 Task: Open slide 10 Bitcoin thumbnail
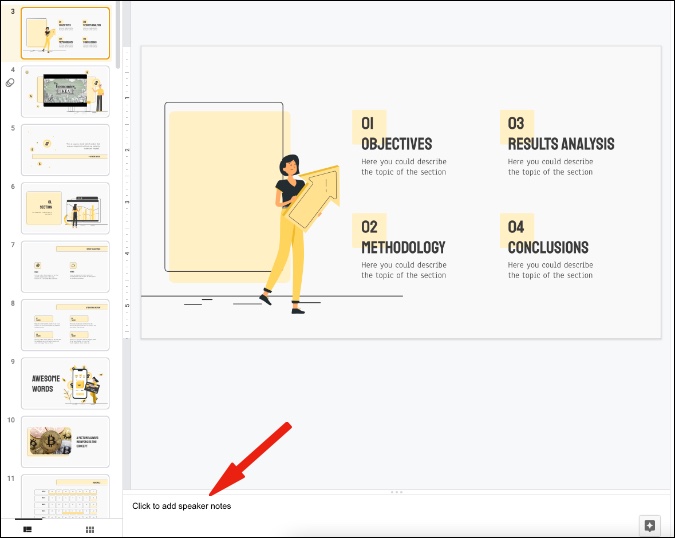tap(65, 442)
